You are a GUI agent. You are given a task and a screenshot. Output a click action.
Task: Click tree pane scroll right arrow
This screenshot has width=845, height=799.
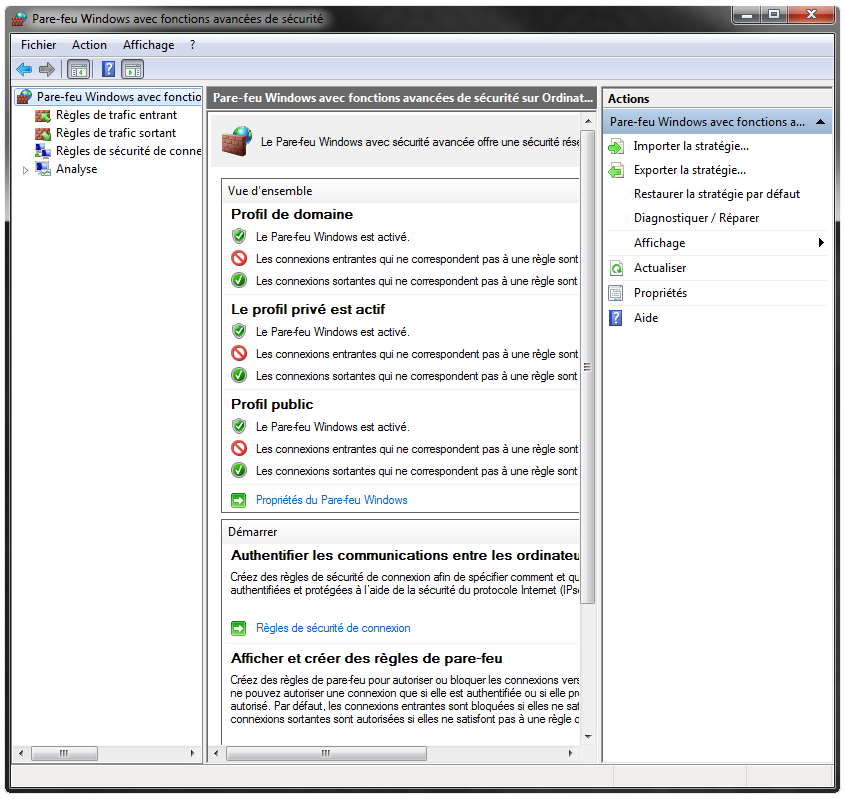pyautogui.click(x=192, y=753)
